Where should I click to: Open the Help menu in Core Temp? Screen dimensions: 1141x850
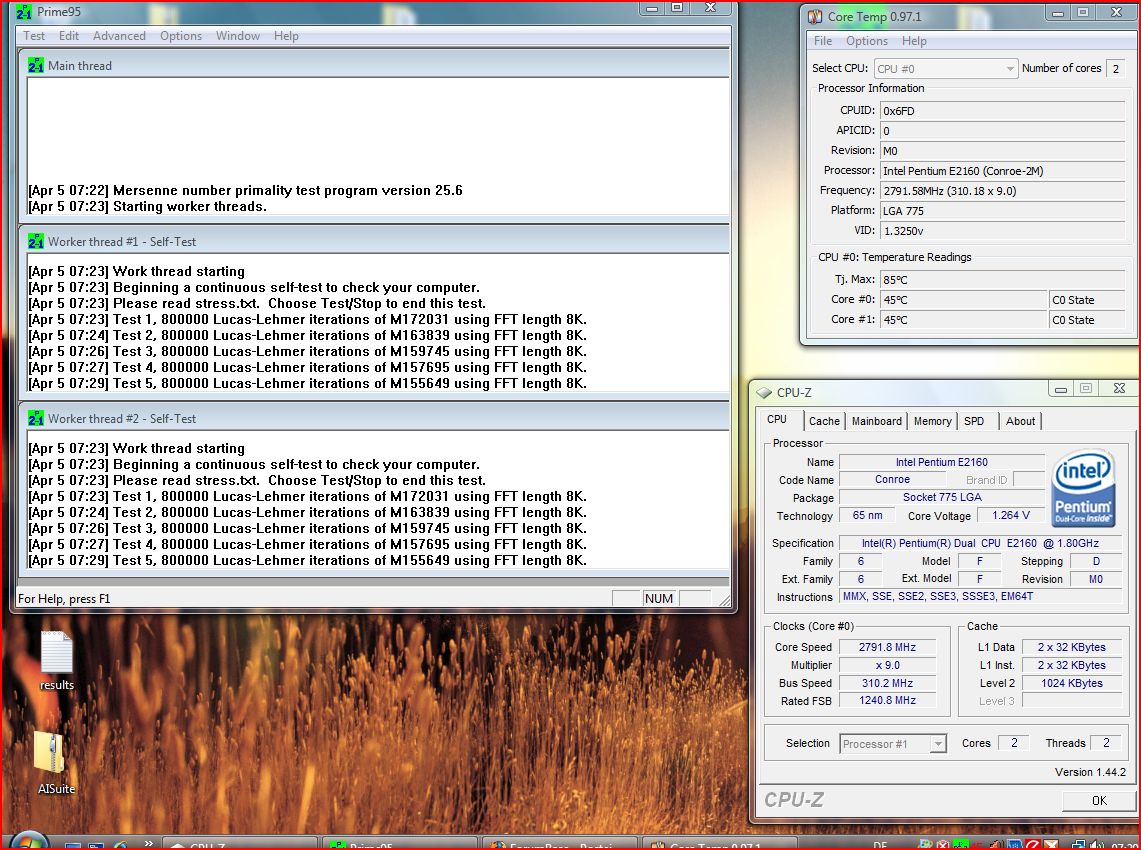point(914,41)
